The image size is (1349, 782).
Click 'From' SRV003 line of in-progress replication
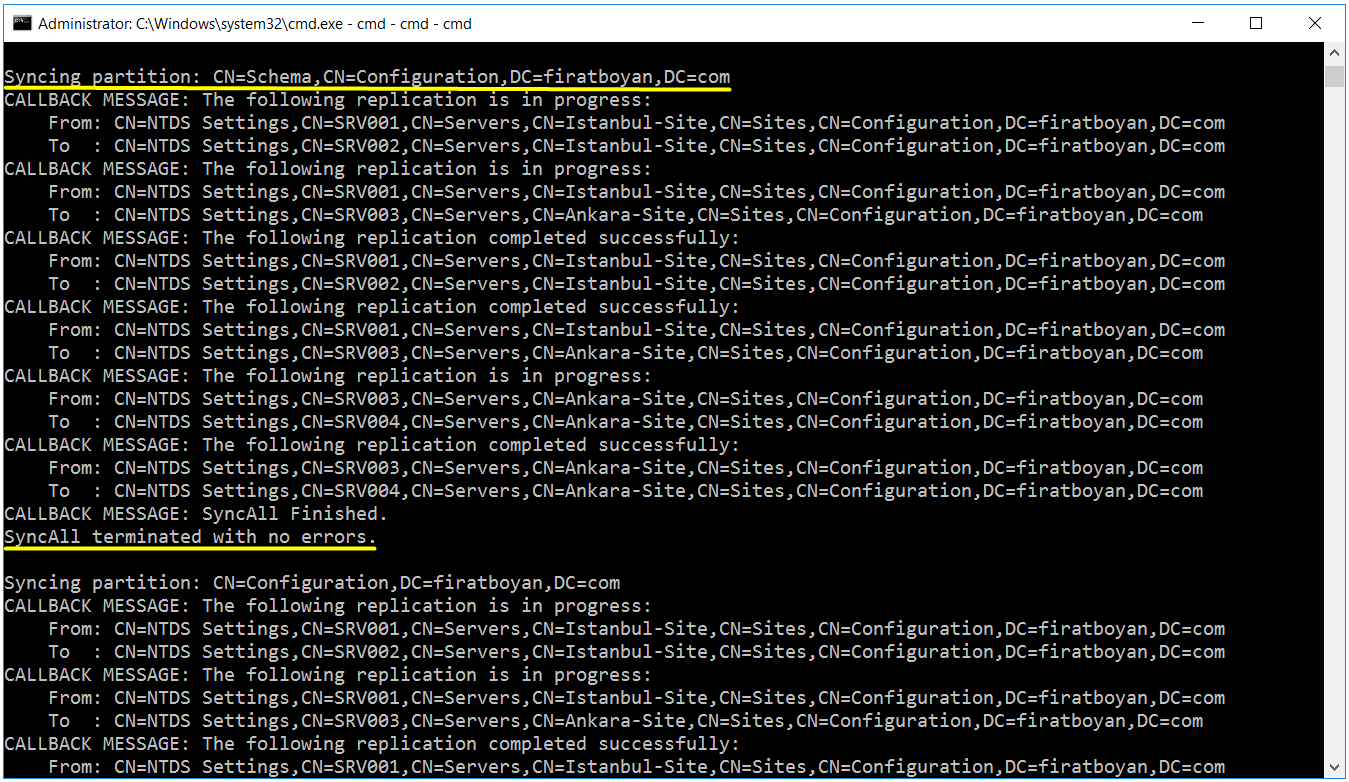tap(625, 399)
